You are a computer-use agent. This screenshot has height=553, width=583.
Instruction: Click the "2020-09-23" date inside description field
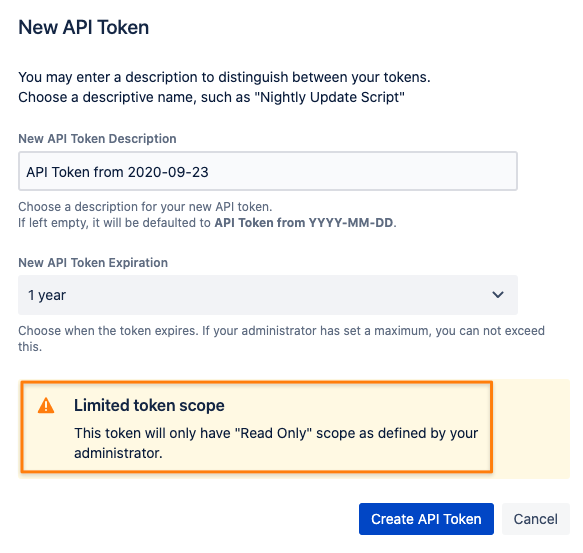click(168, 172)
